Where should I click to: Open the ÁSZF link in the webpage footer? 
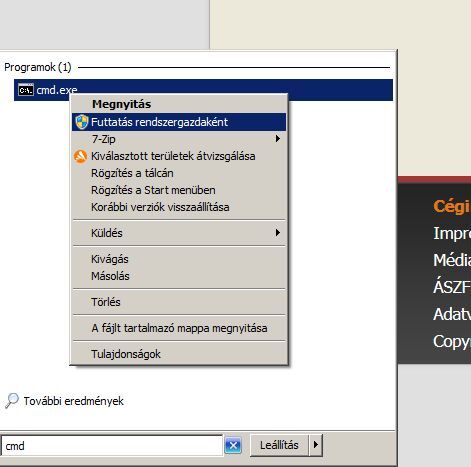452,287
